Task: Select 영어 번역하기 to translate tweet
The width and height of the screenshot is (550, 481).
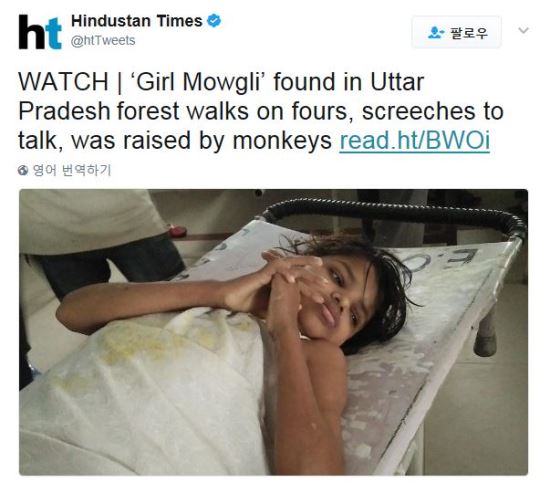Action: point(72,171)
